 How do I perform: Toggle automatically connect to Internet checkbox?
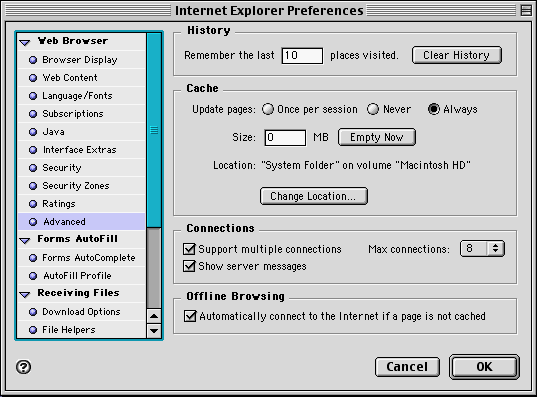190,316
